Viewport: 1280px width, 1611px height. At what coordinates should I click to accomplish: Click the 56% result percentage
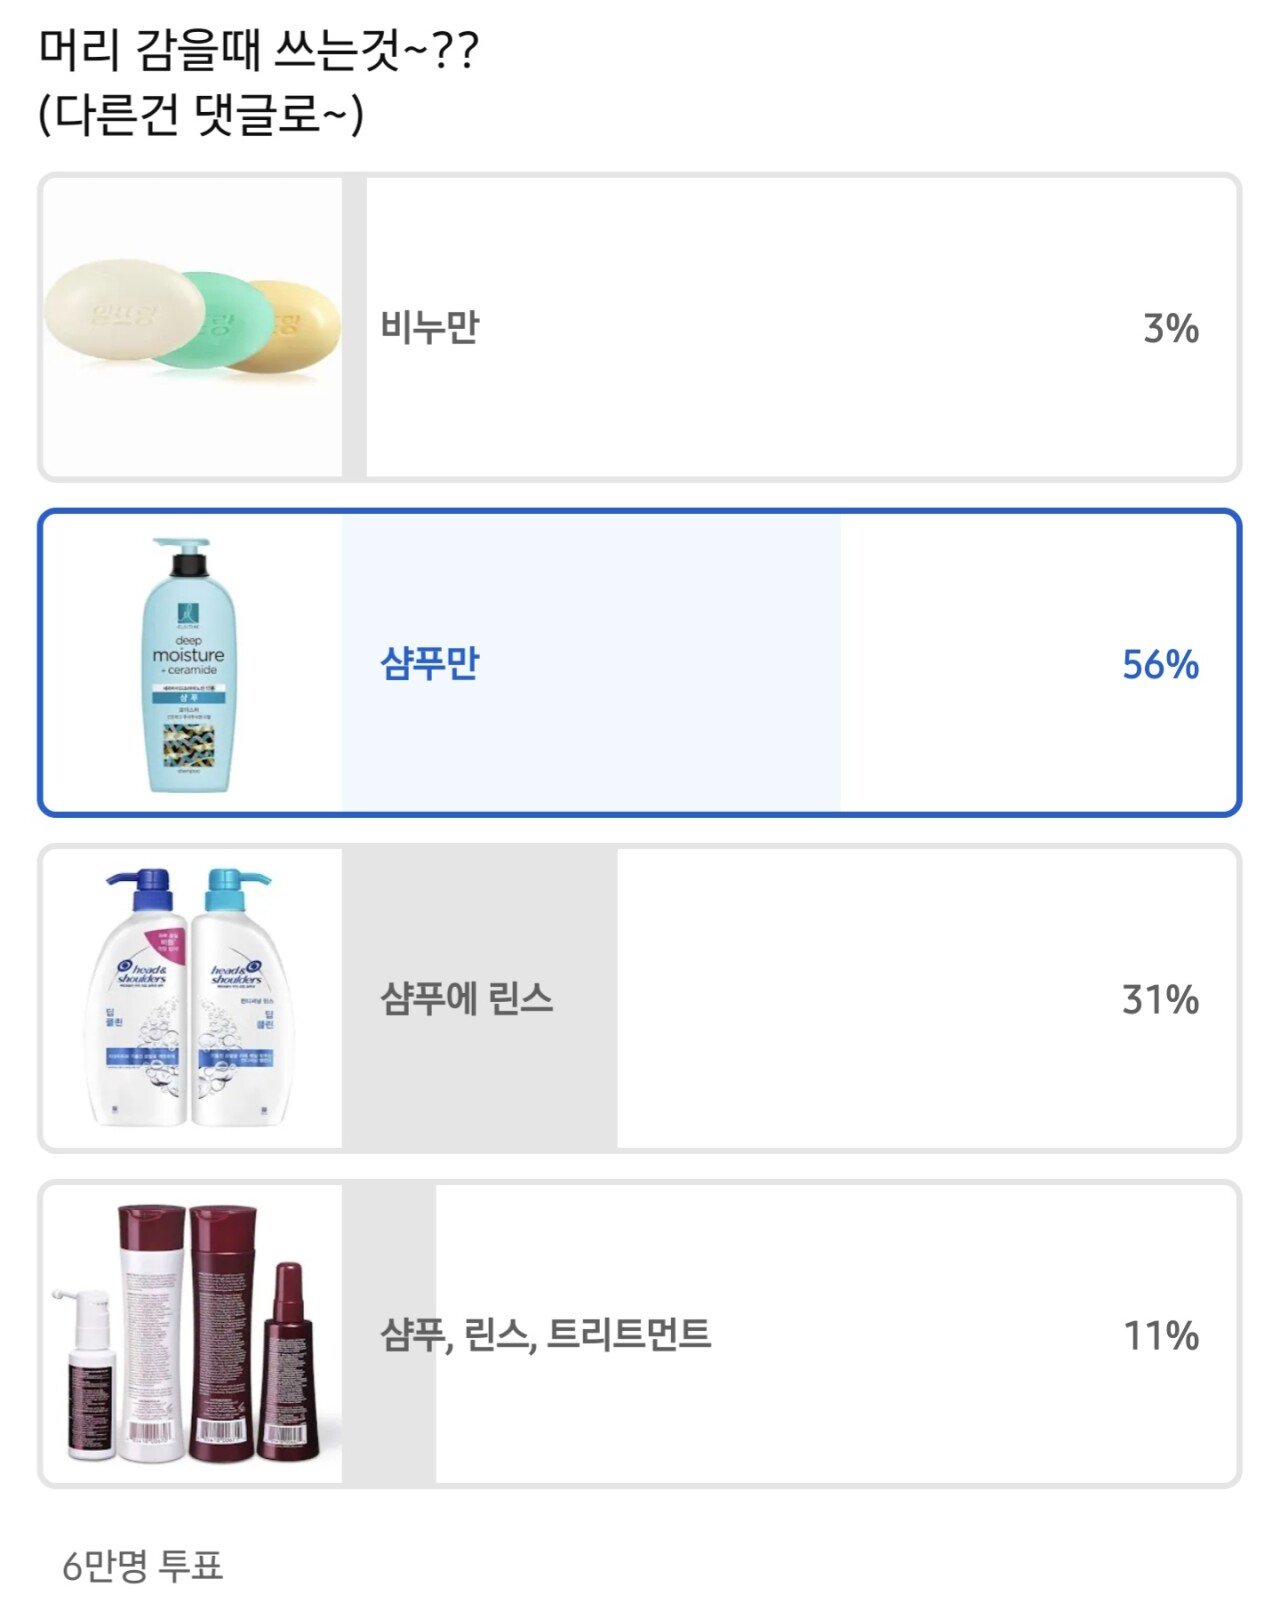(x=1160, y=664)
